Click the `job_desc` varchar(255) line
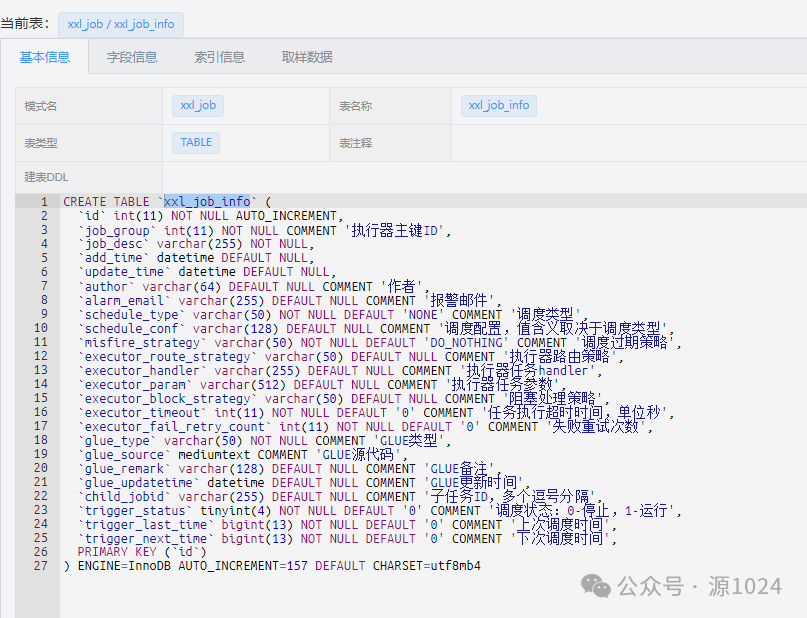Viewport: 807px width, 618px height. [196, 243]
